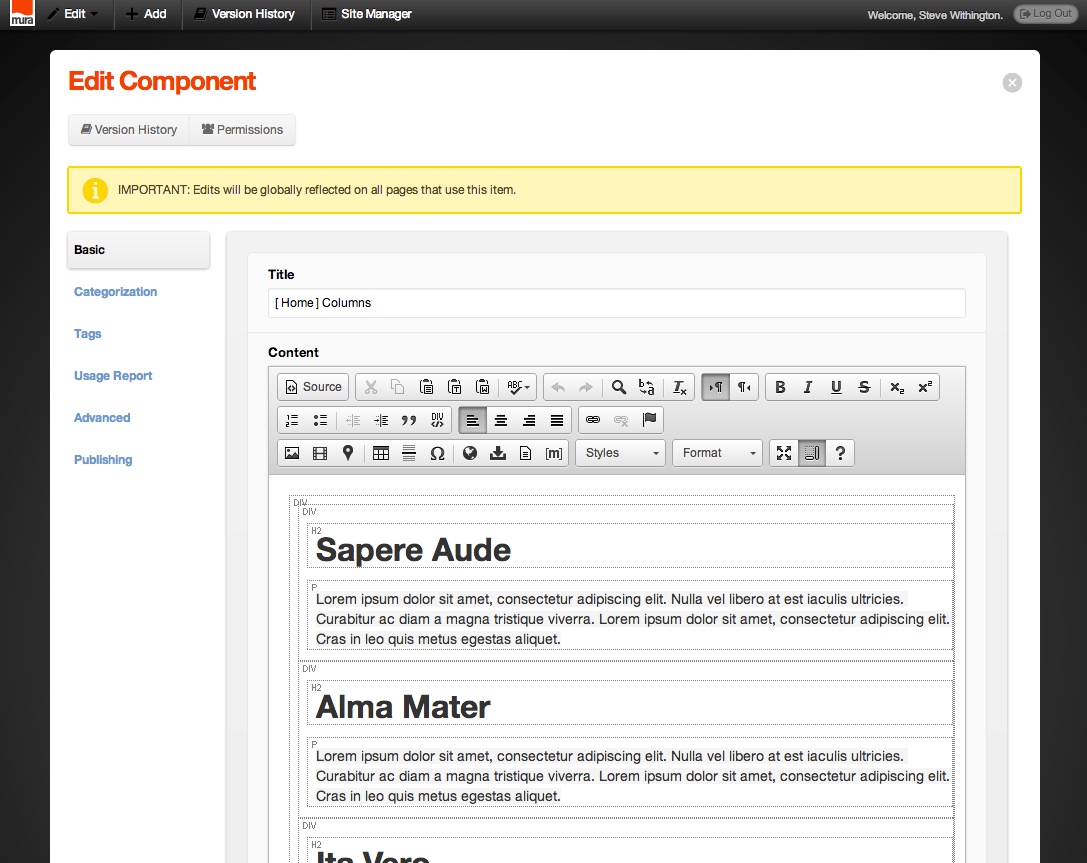Toggle Show Blocks view
Image resolution: width=1087 pixels, height=863 pixels.
click(x=812, y=453)
